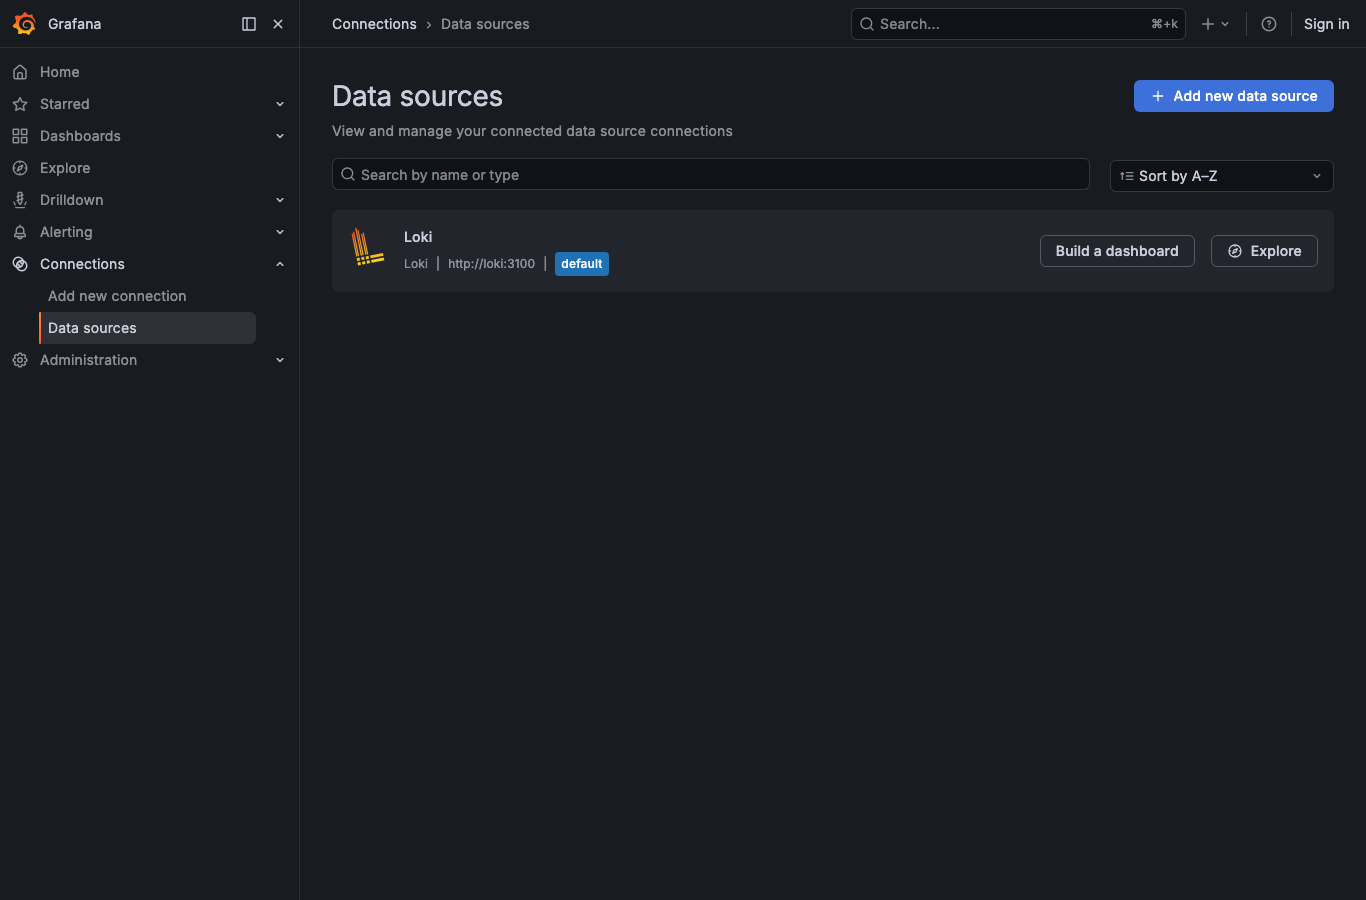Expand the Dashboards section chevron

pyautogui.click(x=280, y=136)
